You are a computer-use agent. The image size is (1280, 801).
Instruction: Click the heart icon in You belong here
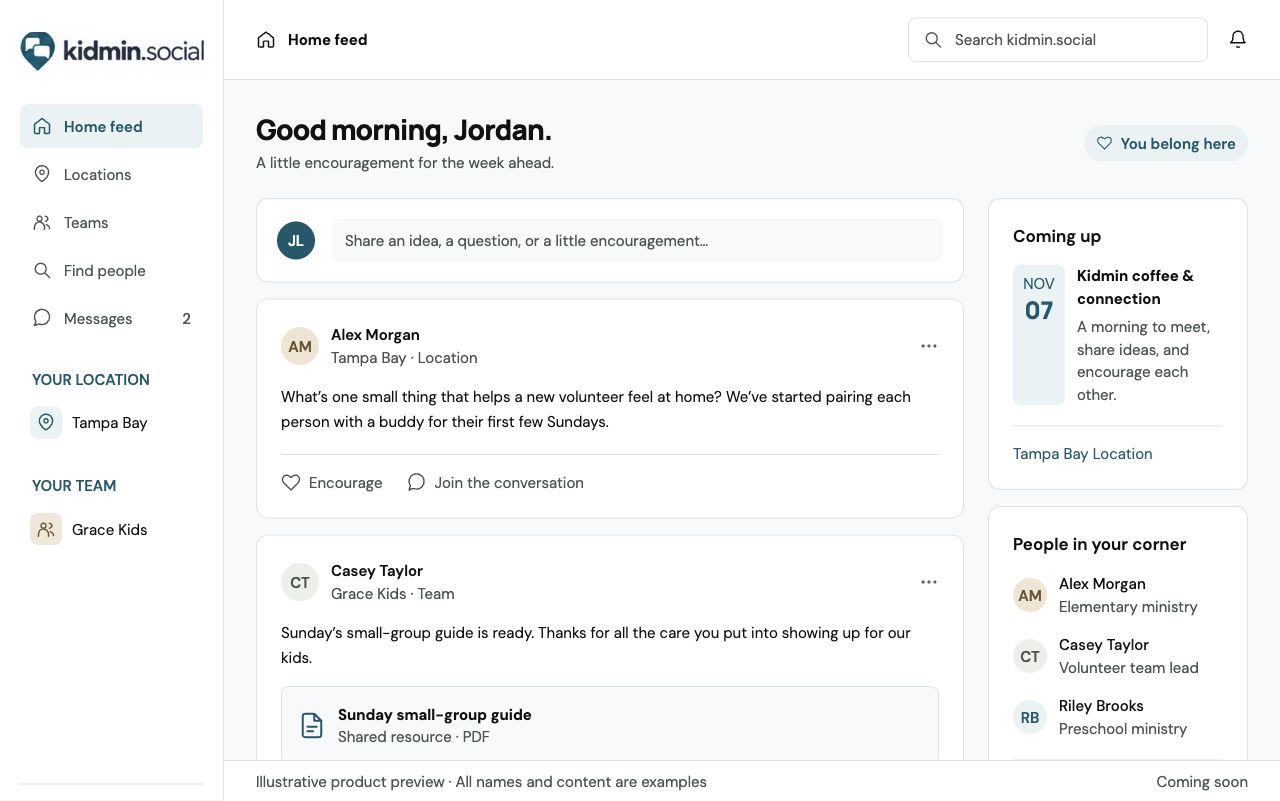[1104, 144]
